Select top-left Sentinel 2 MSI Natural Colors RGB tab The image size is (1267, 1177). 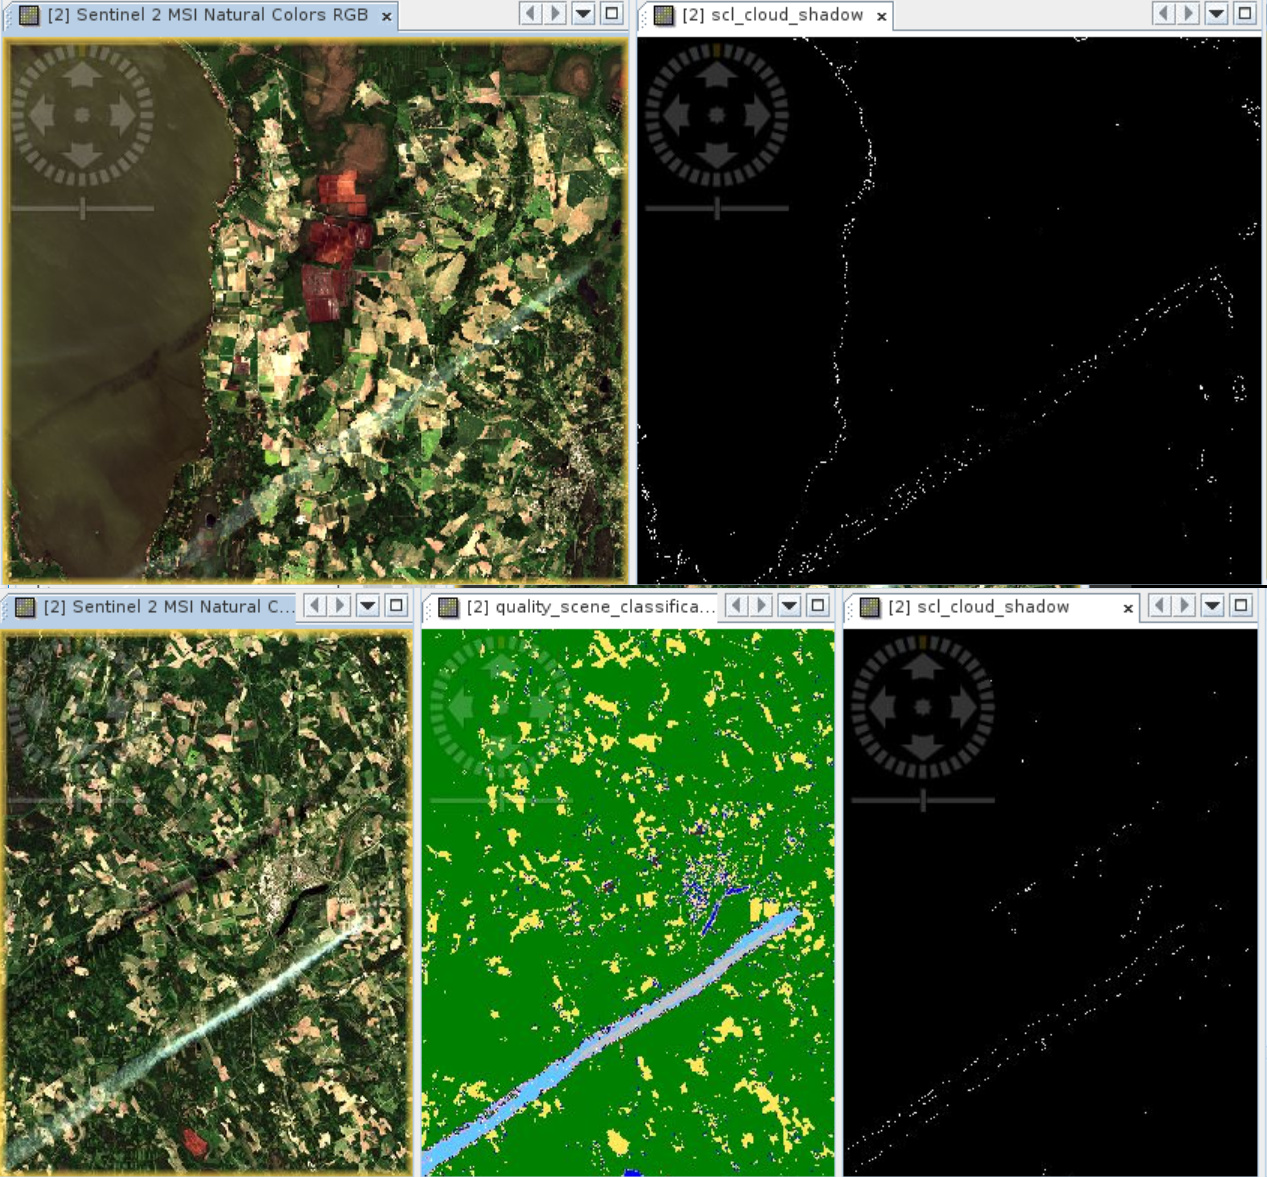pyautogui.click(x=207, y=15)
